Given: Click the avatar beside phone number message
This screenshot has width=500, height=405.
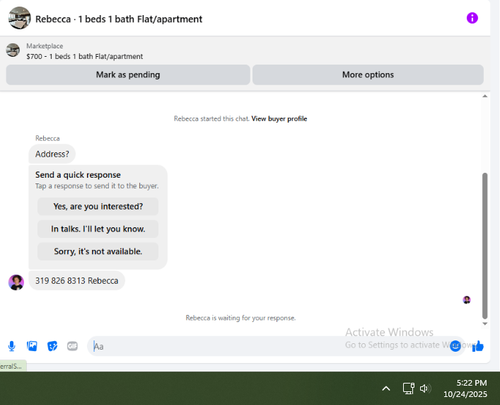Looking at the screenshot, I should [x=16, y=282].
